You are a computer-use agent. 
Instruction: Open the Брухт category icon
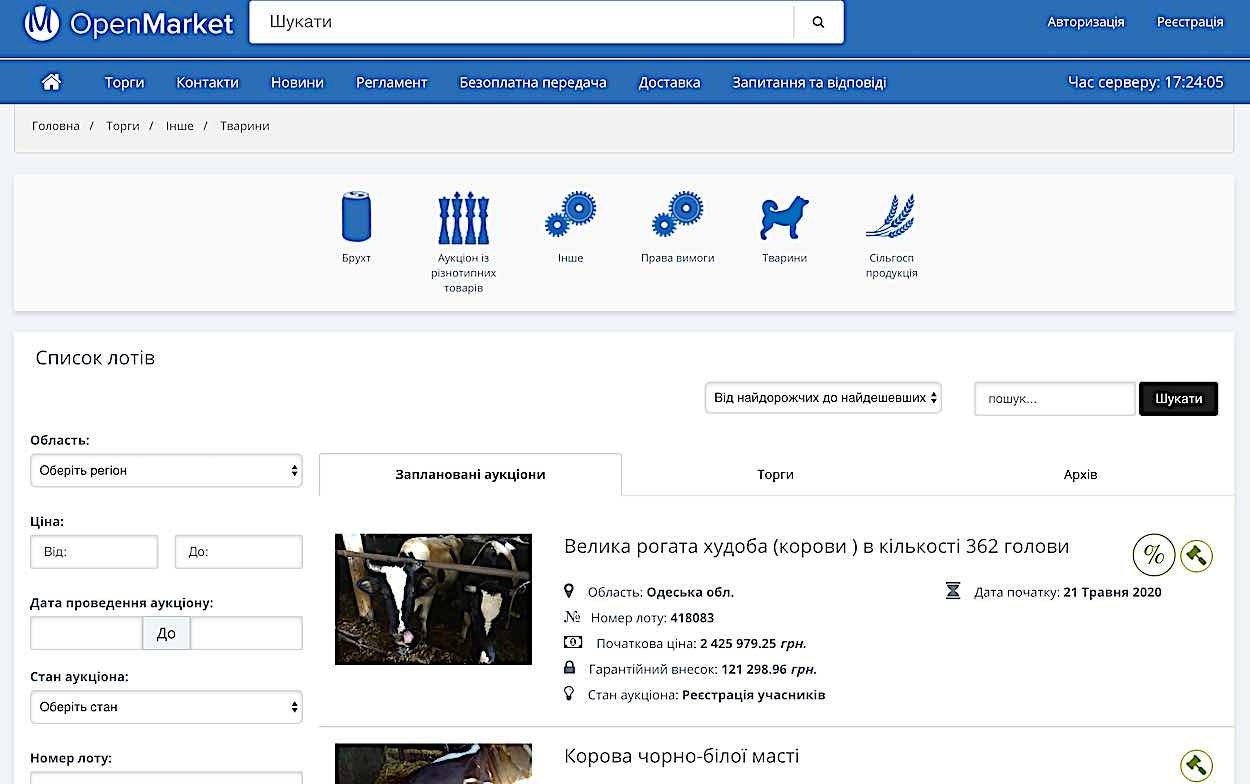pyautogui.click(x=356, y=217)
